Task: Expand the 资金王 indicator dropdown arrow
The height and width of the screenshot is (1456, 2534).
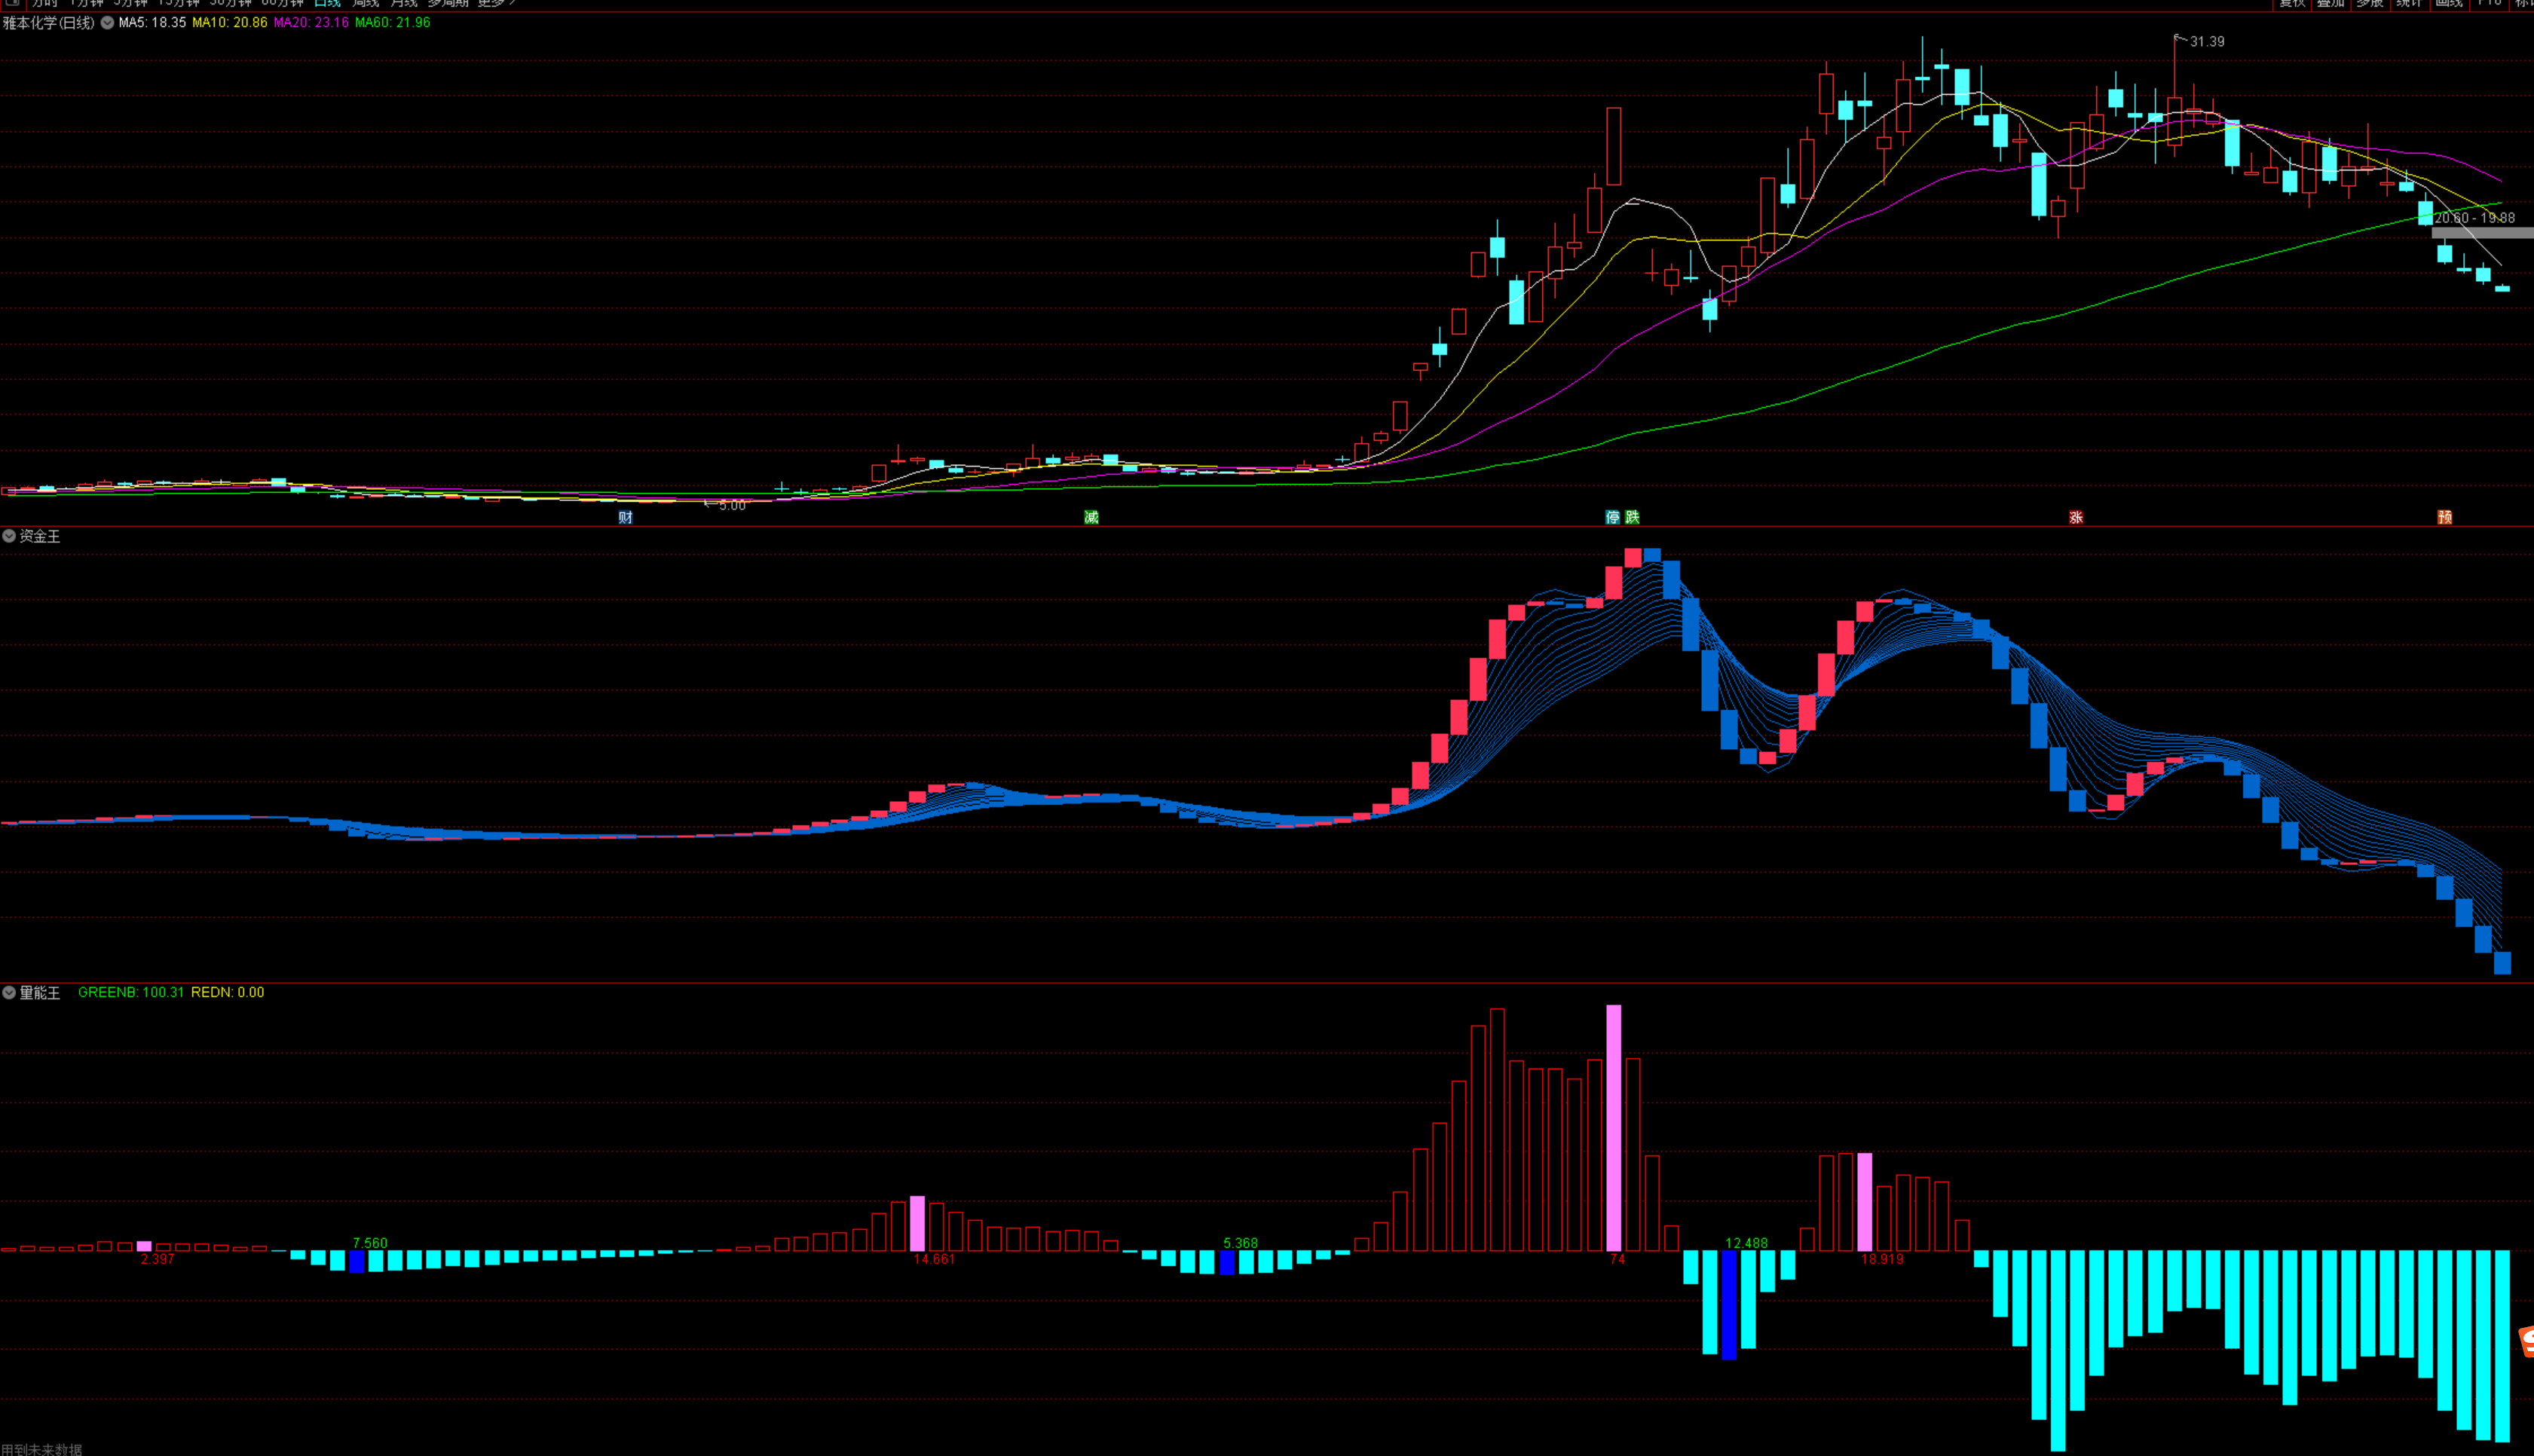Action: [9, 536]
